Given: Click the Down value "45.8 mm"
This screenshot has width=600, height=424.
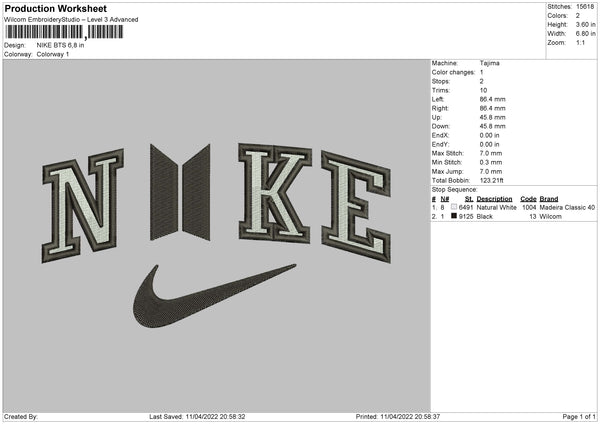Looking at the screenshot, I should coord(492,126).
